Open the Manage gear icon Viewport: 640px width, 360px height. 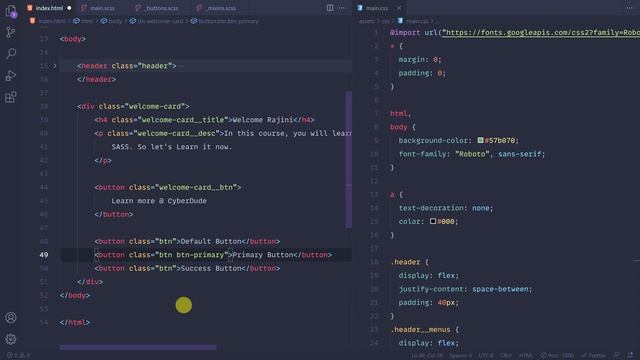click(11, 339)
